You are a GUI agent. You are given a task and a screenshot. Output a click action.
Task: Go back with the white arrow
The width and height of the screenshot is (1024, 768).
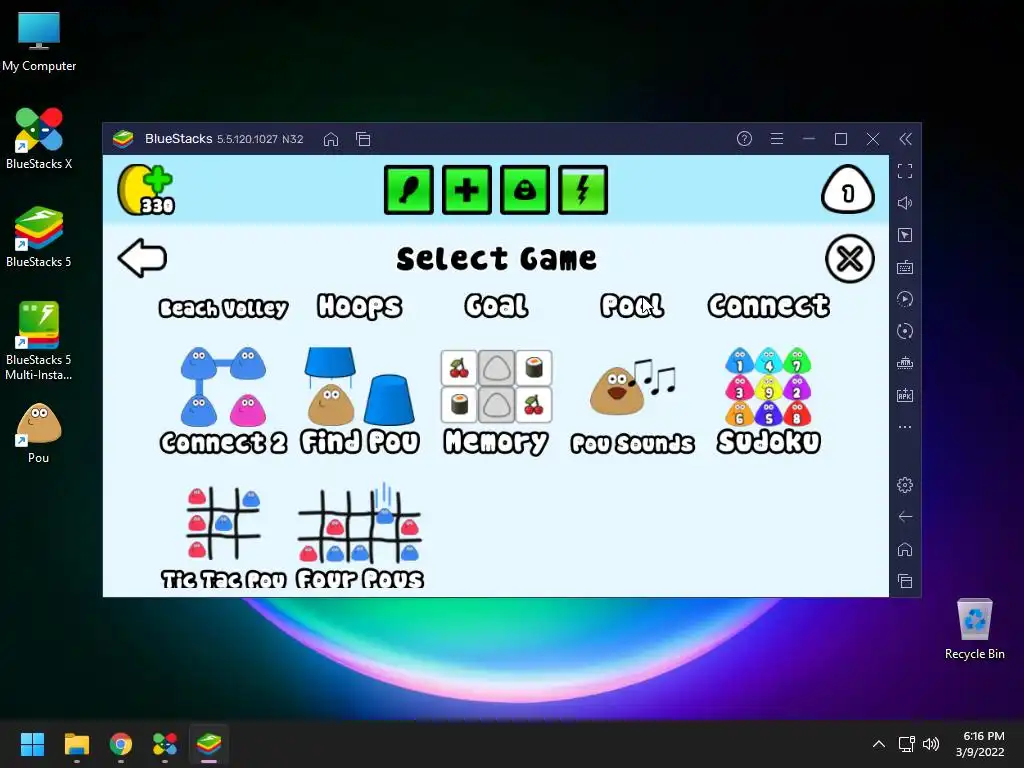[x=142, y=258]
